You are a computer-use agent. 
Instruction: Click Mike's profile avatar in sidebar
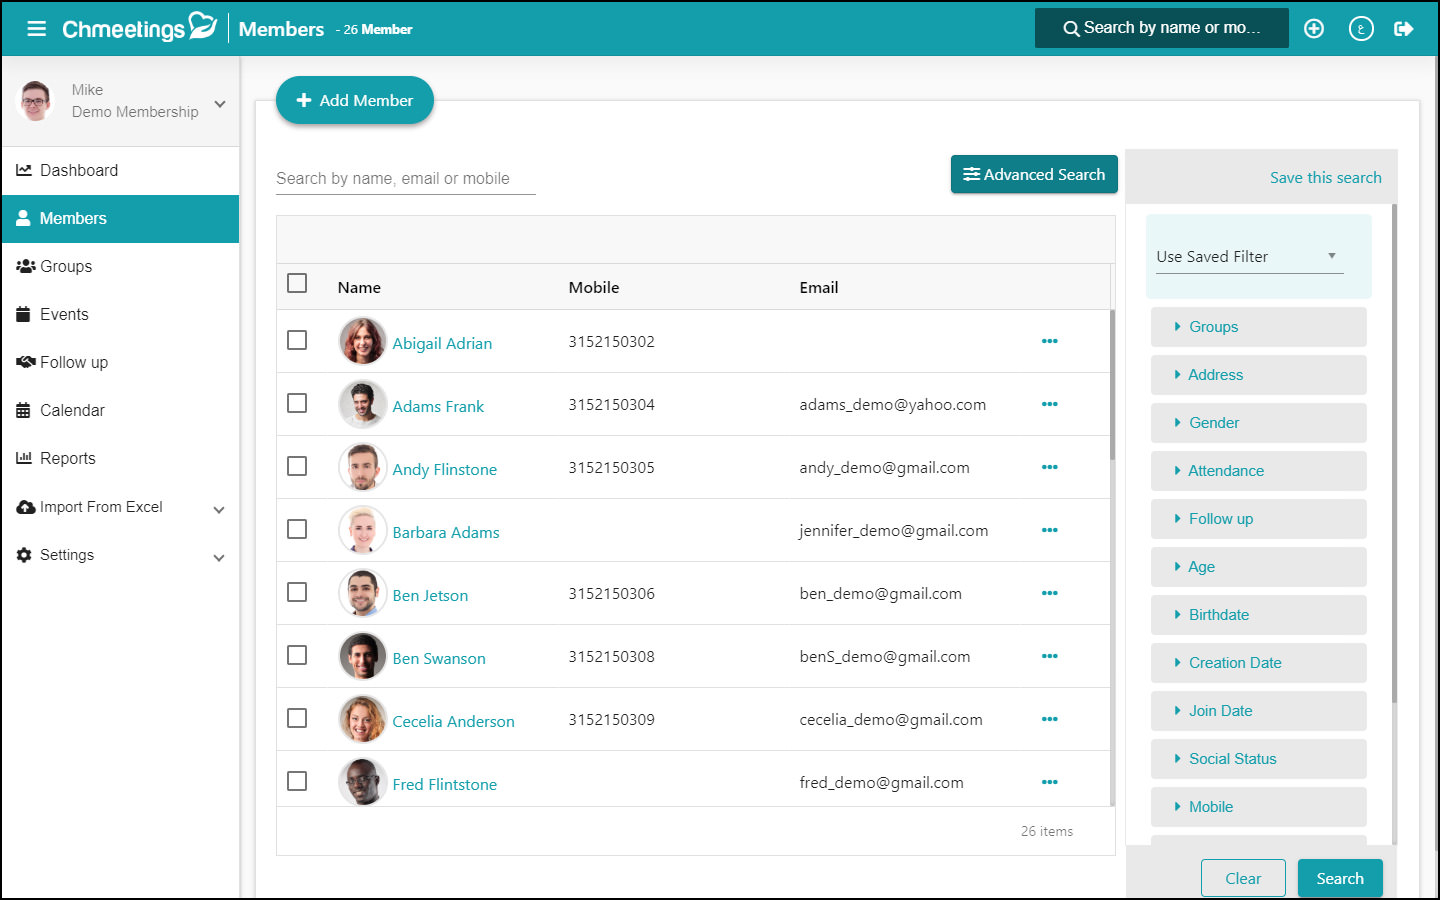36,101
